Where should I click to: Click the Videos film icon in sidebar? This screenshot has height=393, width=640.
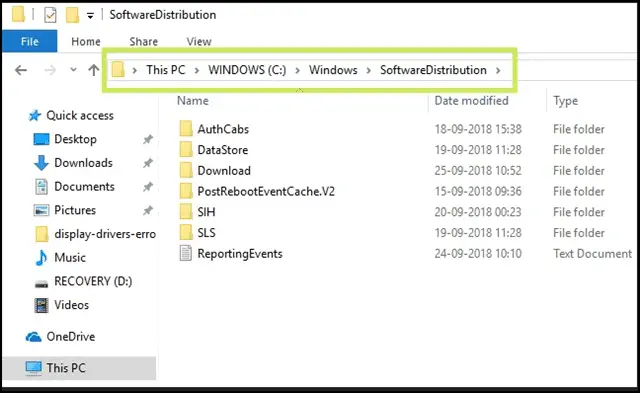pyautogui.click(x=41, y=305)
